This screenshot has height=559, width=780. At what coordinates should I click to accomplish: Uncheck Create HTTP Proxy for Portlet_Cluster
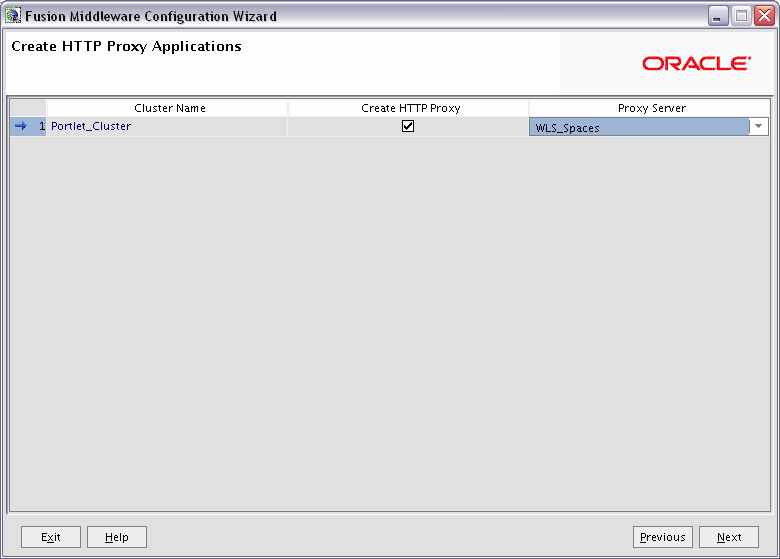(x=408, y=126)
